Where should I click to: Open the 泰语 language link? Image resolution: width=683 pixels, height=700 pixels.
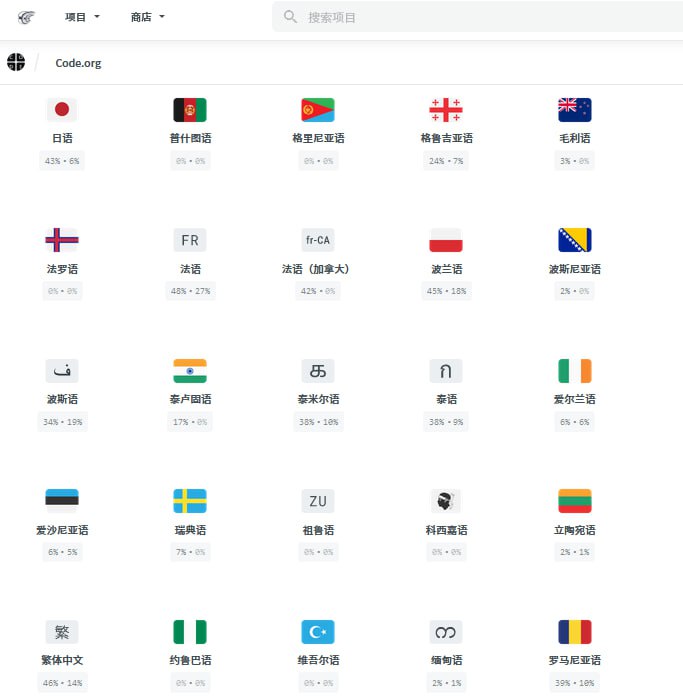click(x=446, y=399)
